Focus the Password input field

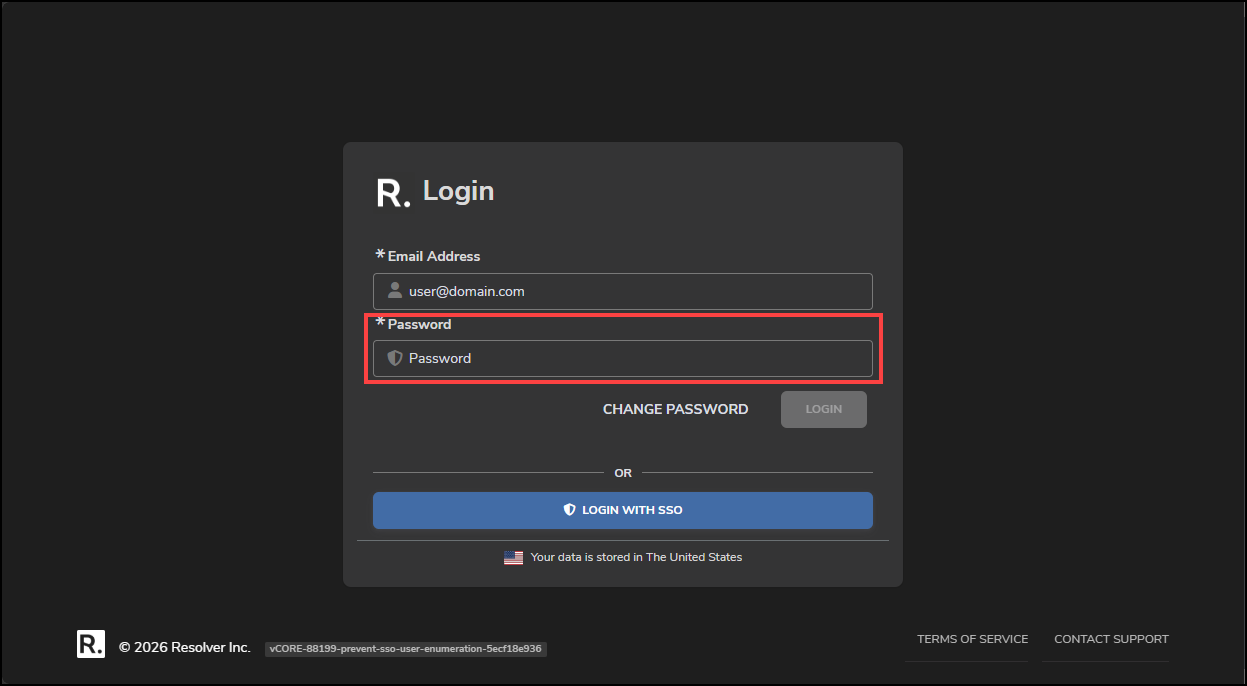[x=623, y=358]
